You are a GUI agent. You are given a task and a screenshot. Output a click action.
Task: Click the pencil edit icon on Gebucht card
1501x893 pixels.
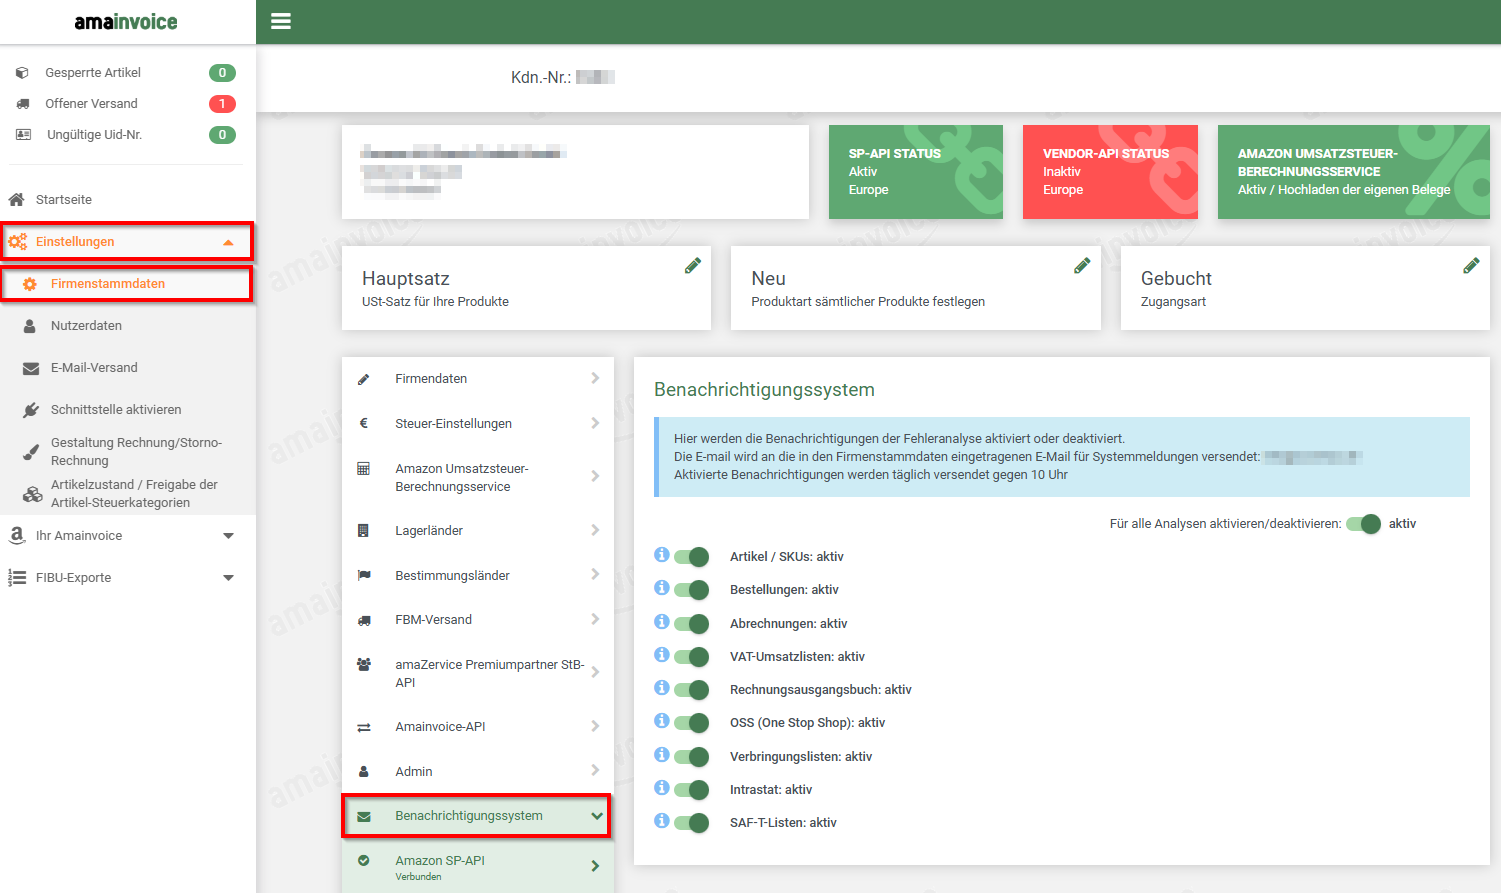click(1471, 266)
